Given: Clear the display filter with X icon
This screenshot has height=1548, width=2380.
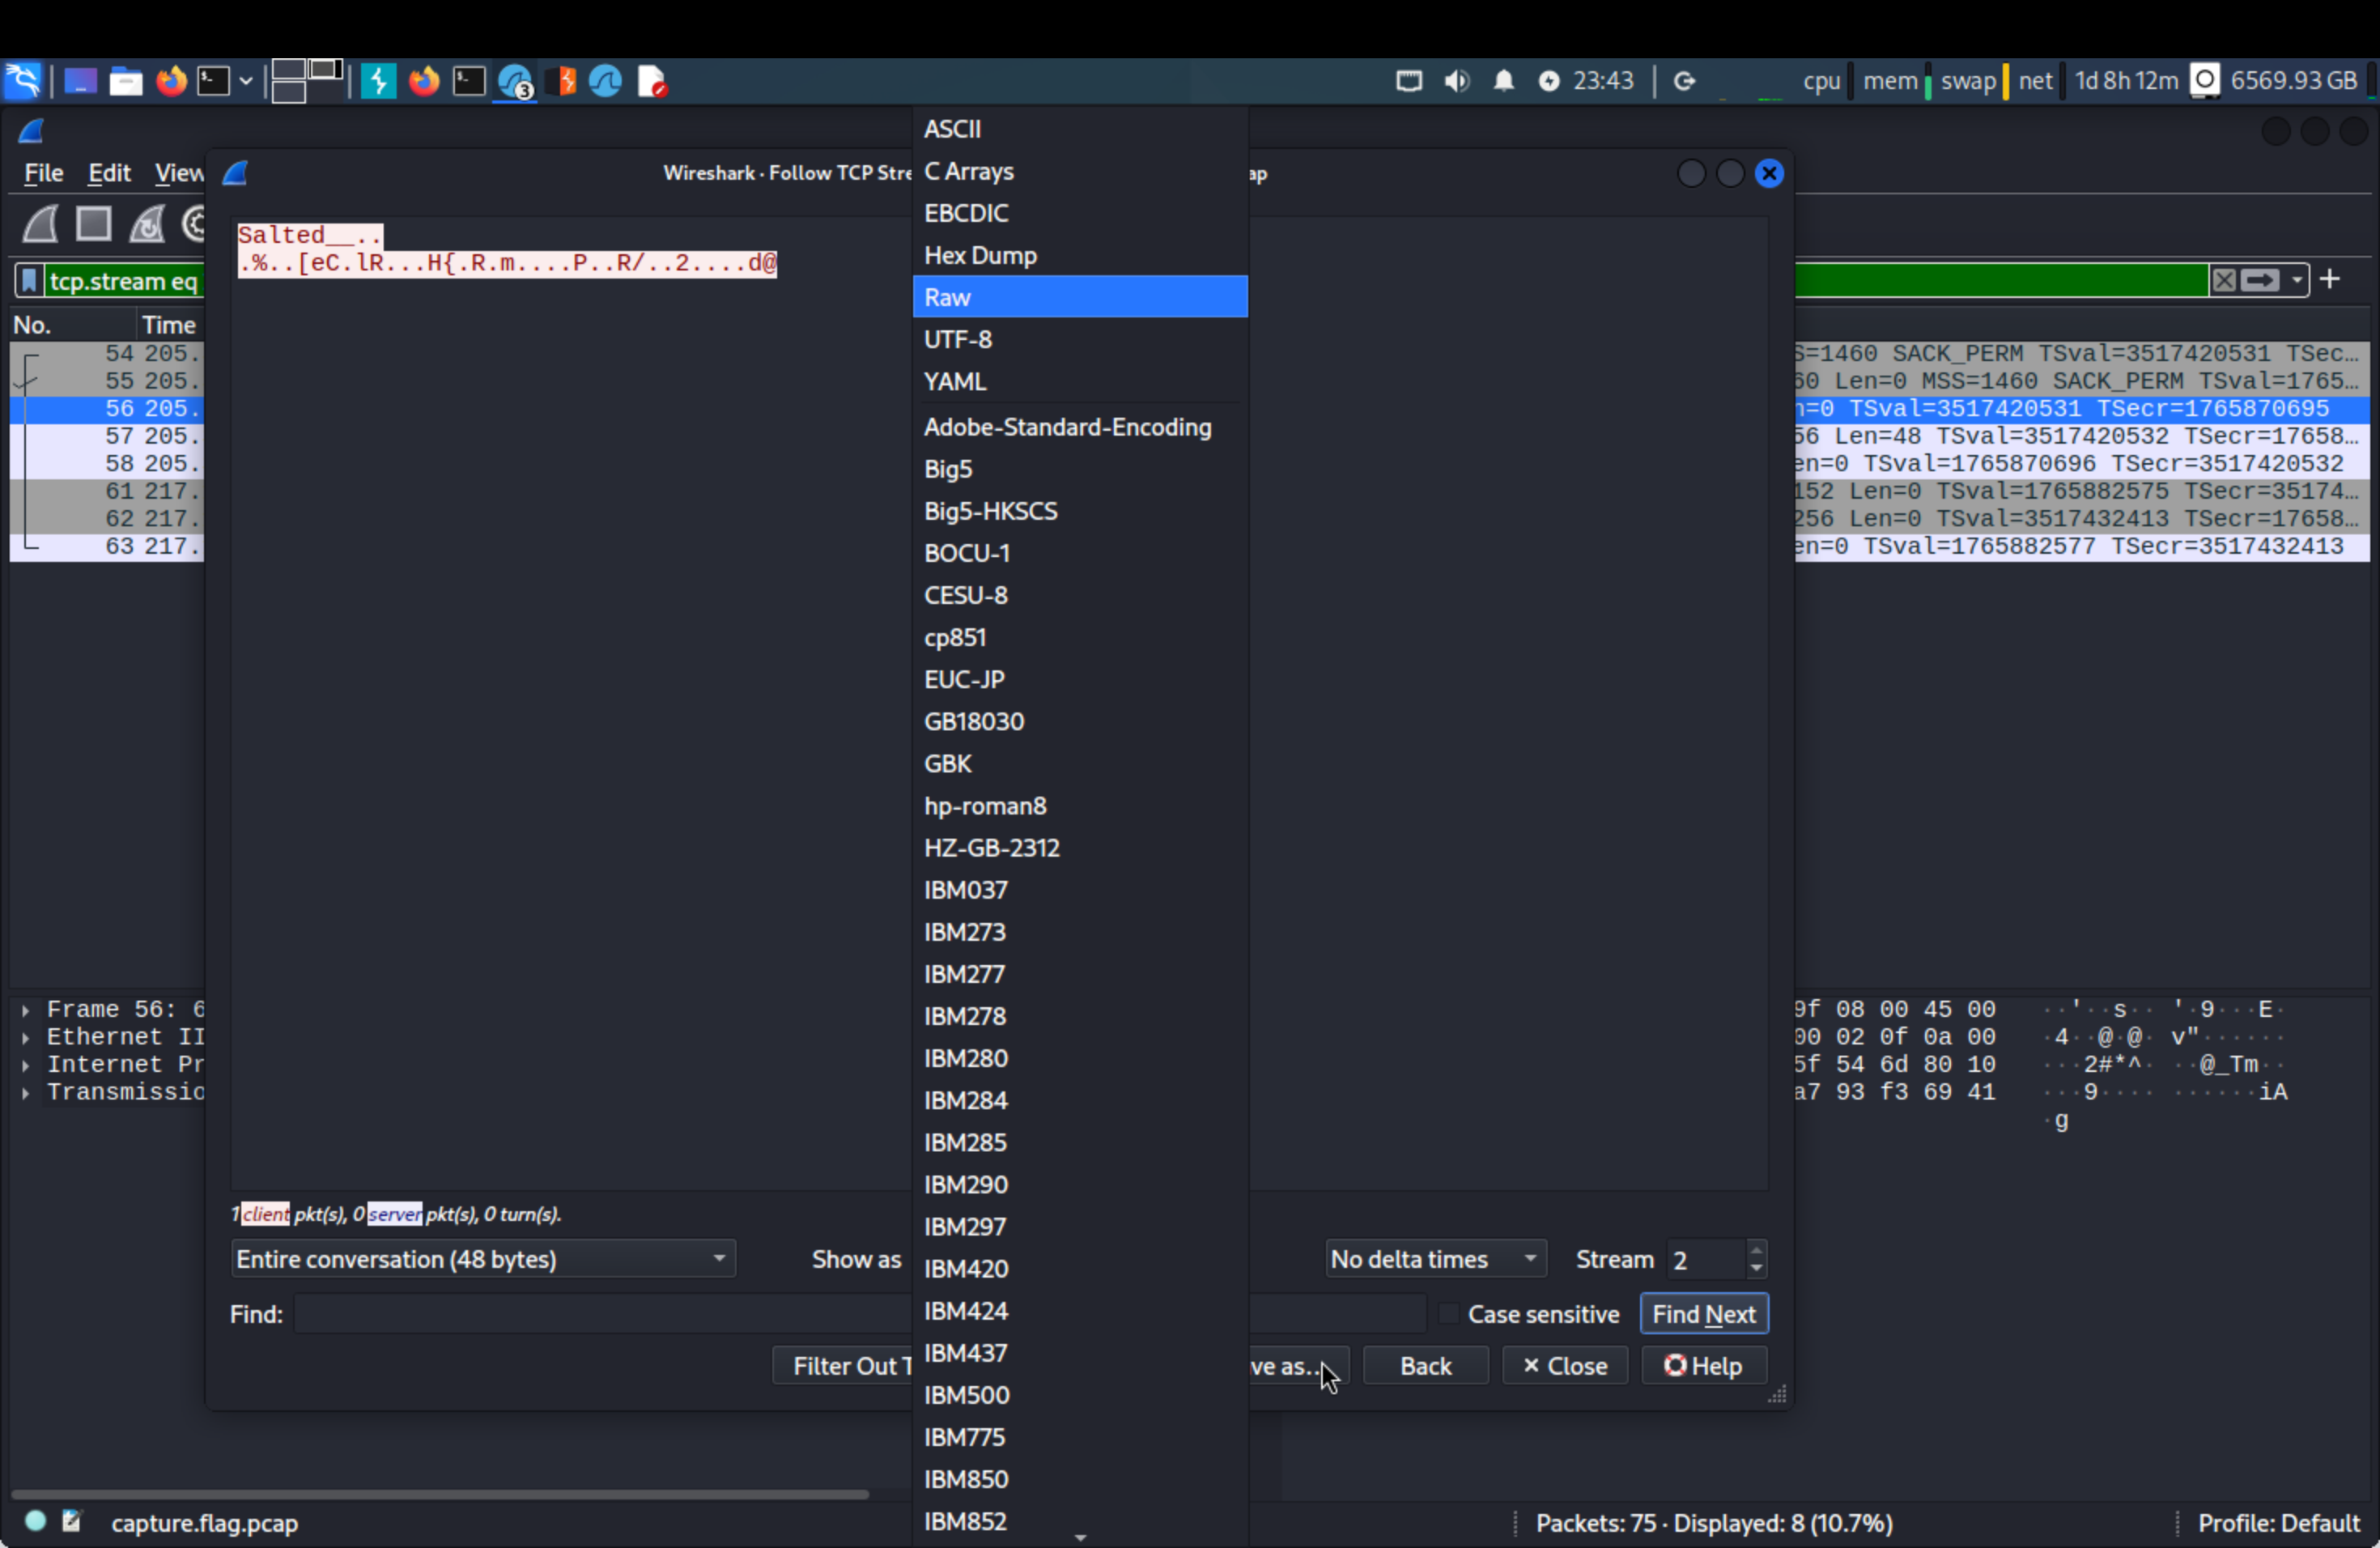Looking at the screenshot, I should pos(2223,280).
